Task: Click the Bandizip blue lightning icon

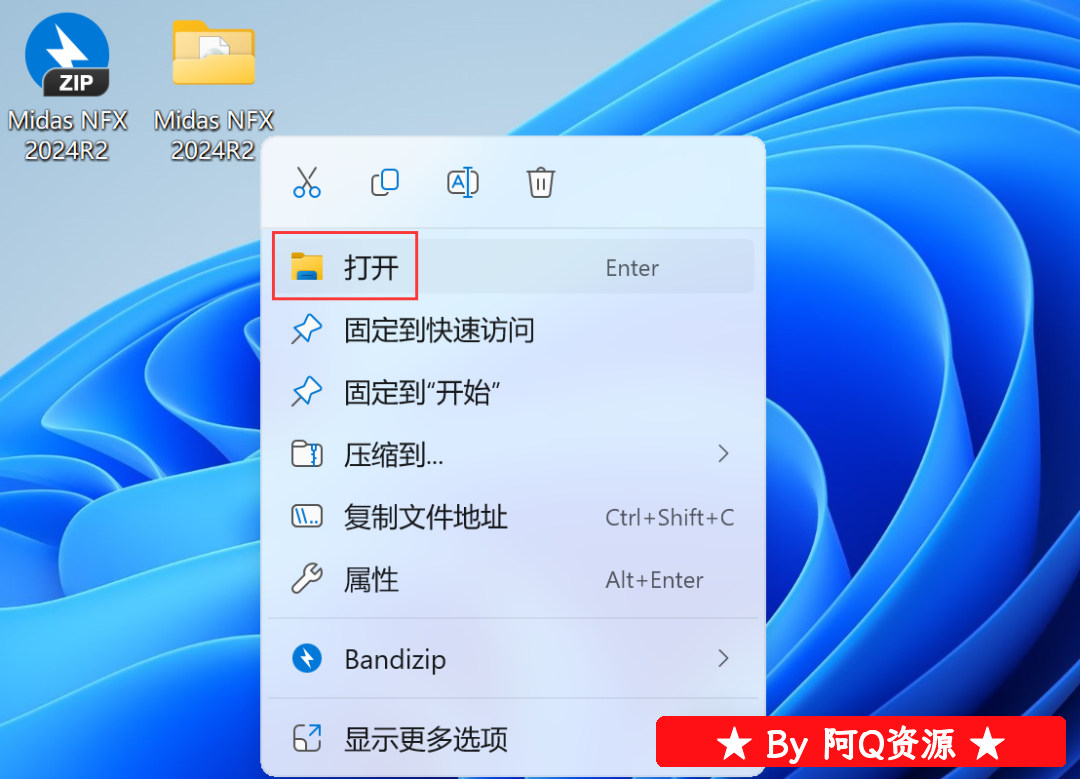Action: click(x=307, y=658)
